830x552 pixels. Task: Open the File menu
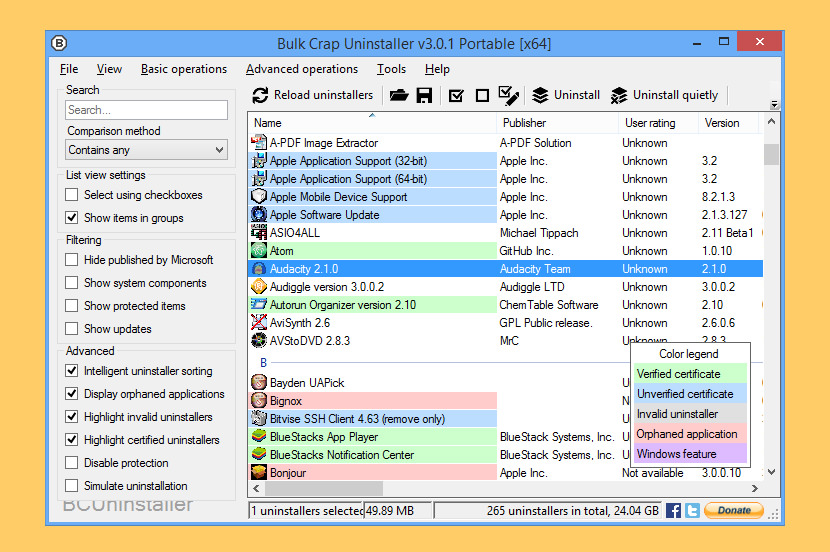[x=69, y=69]
